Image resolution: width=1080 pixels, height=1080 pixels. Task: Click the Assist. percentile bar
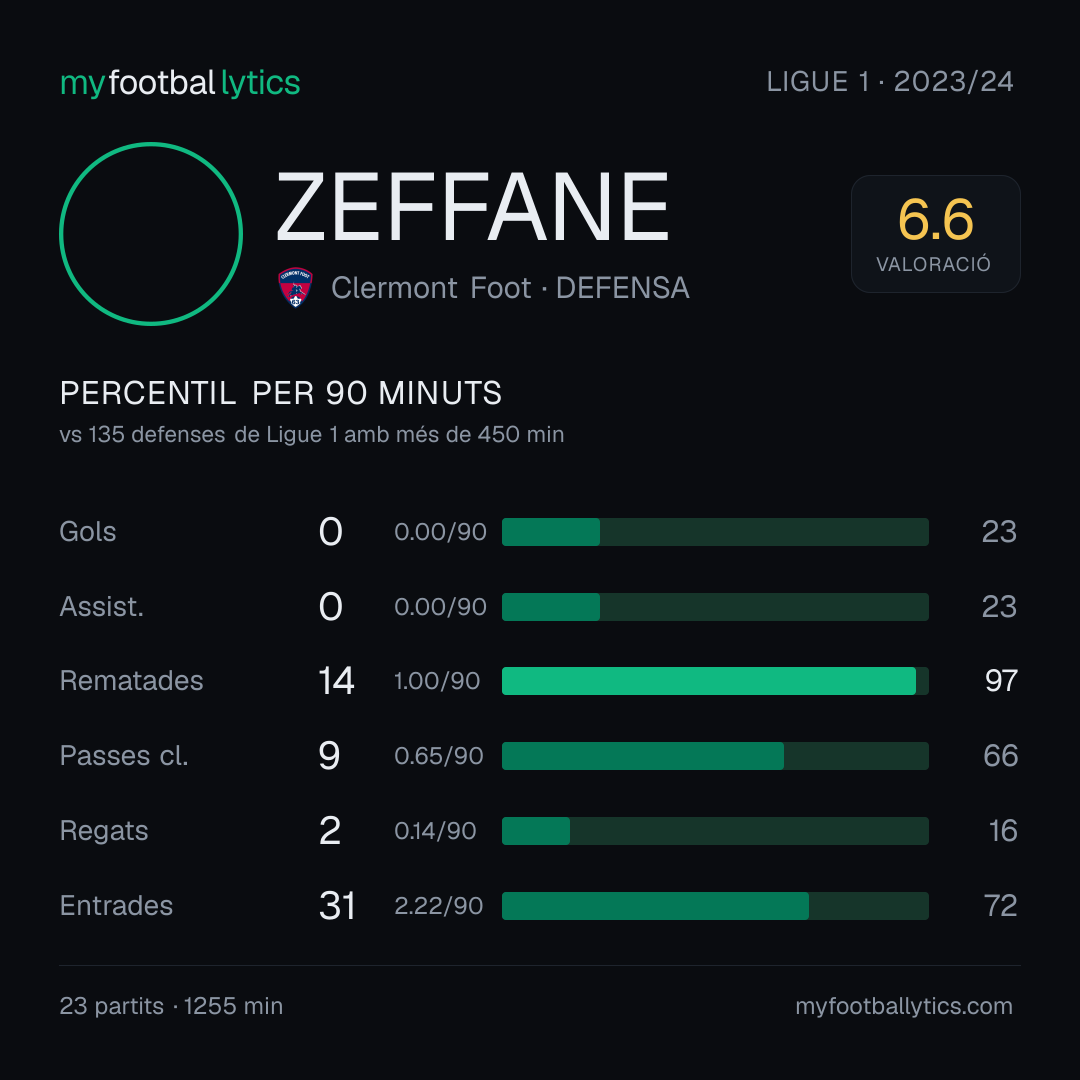click(715, 607)
